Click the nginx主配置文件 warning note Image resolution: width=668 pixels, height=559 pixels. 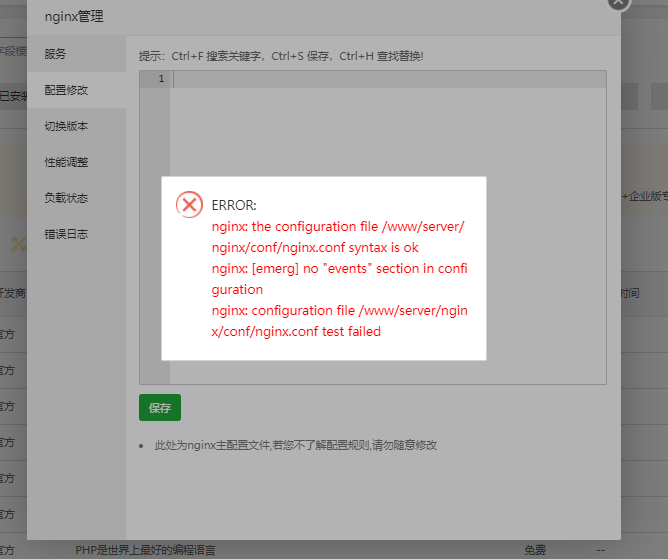pyautogui.click(x=296, y=445)
